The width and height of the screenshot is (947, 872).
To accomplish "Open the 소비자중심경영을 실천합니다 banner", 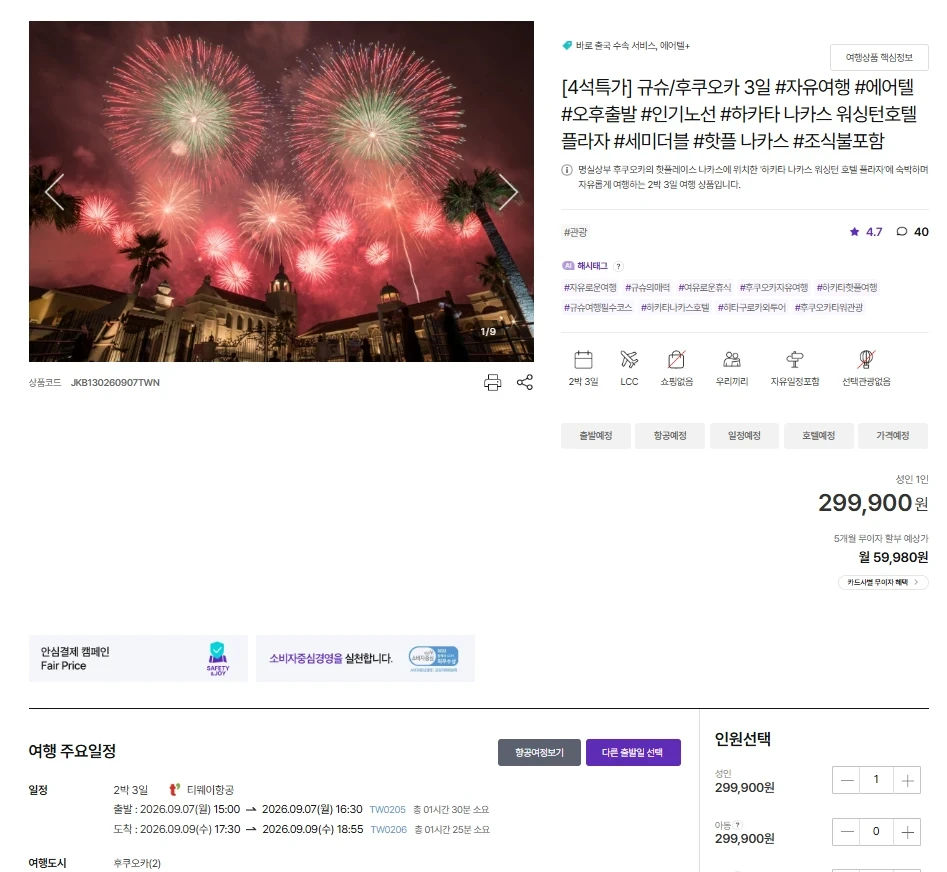I will 365,658.
